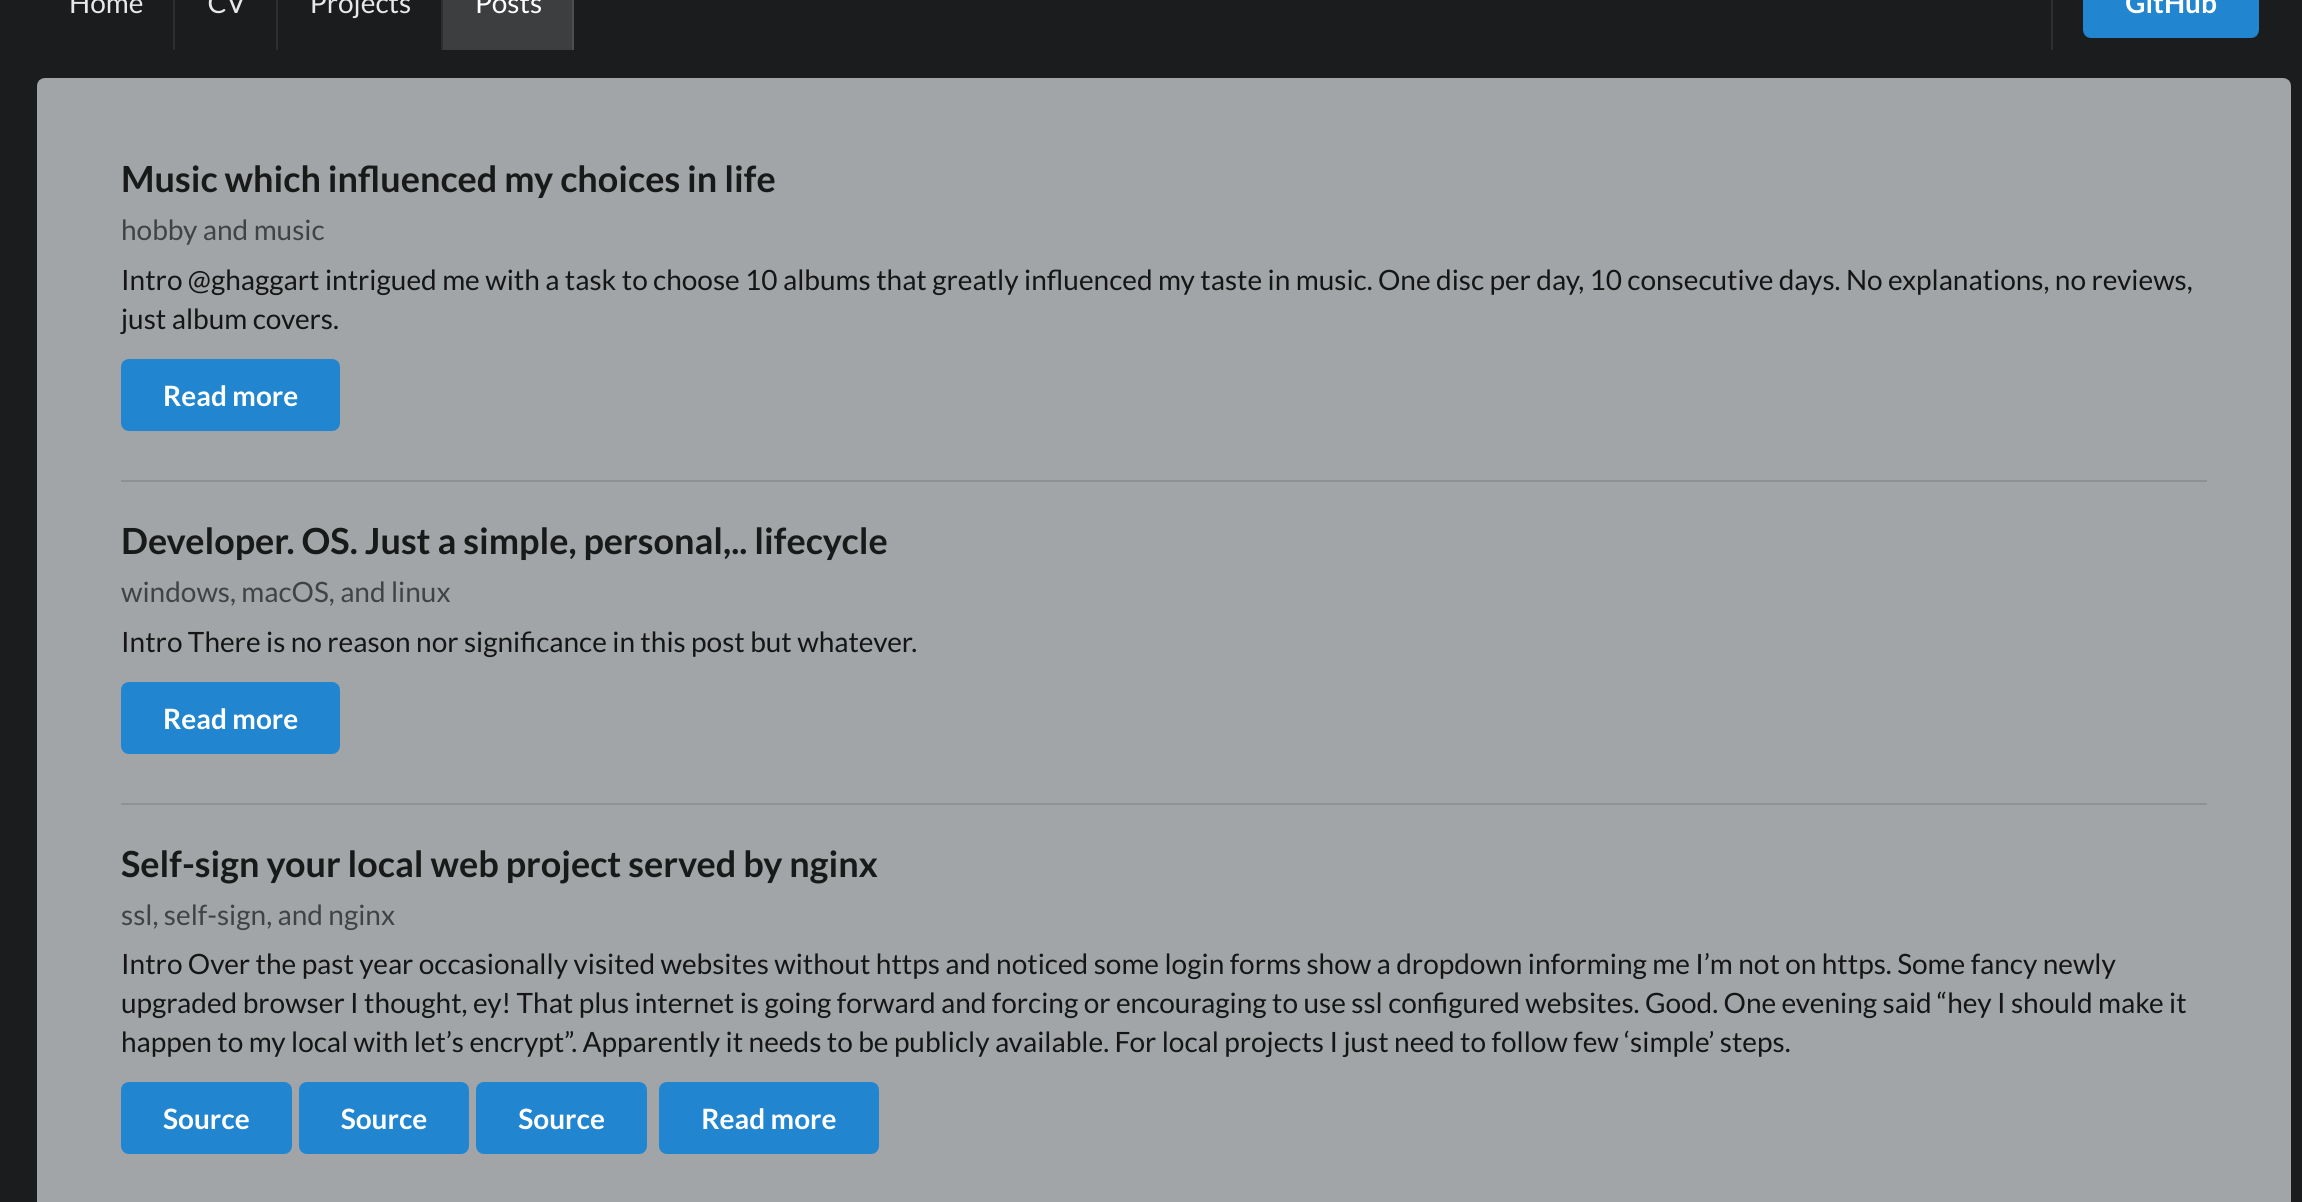
Task: Click the third Source button
Action: tap(561, 1118)
